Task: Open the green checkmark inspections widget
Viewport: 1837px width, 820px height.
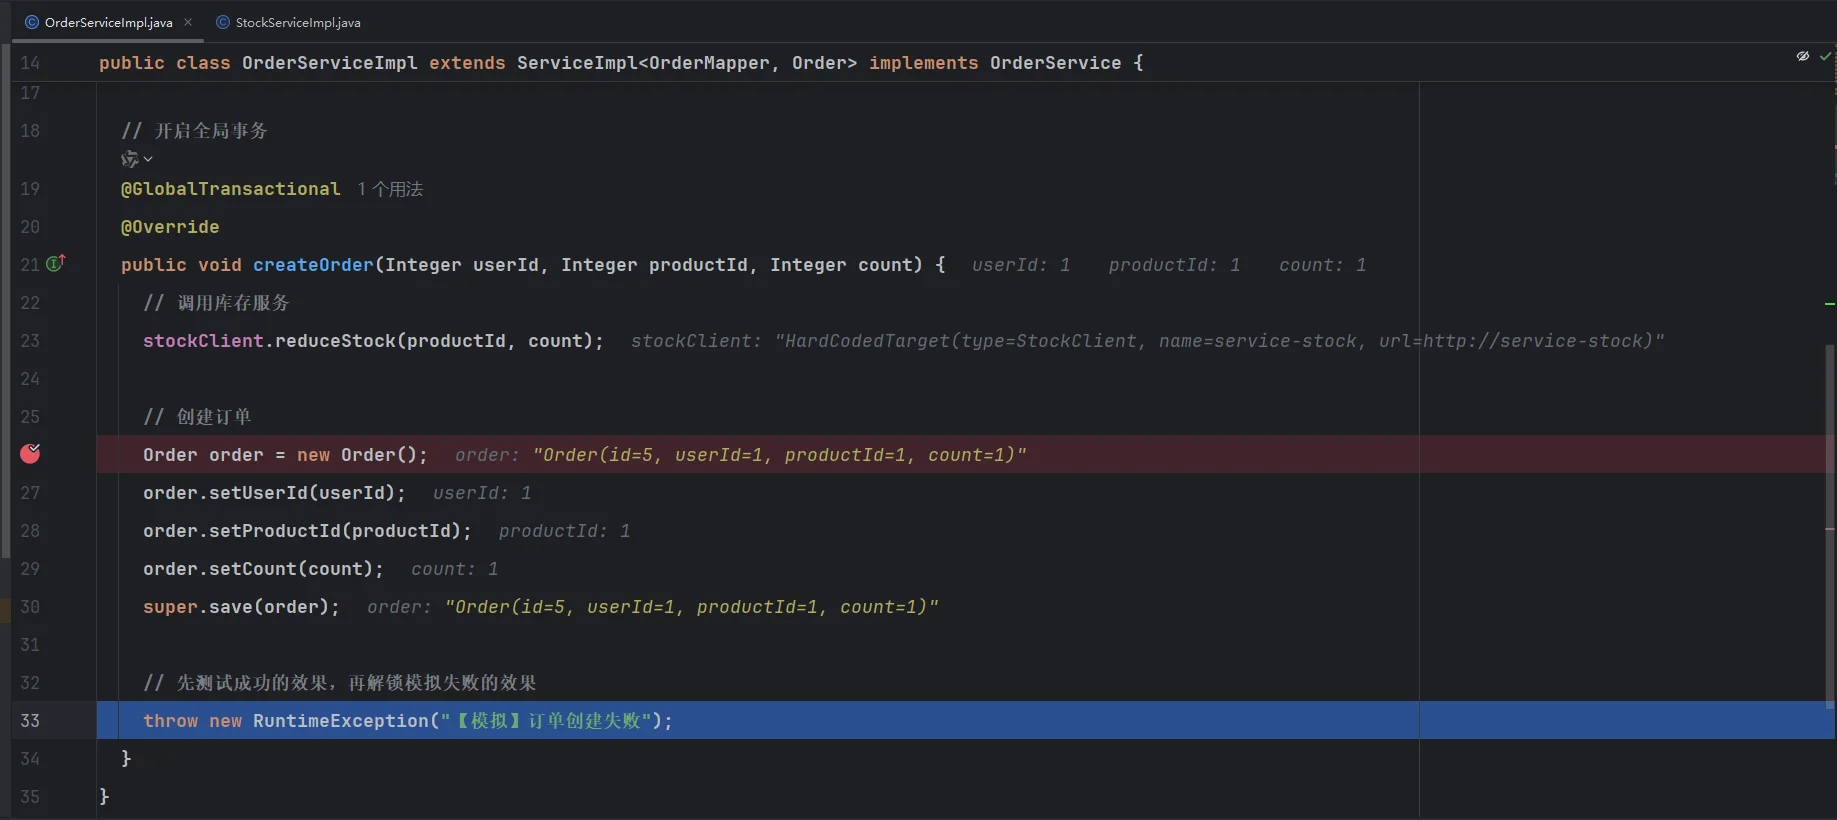Action: click(1825, 56)
